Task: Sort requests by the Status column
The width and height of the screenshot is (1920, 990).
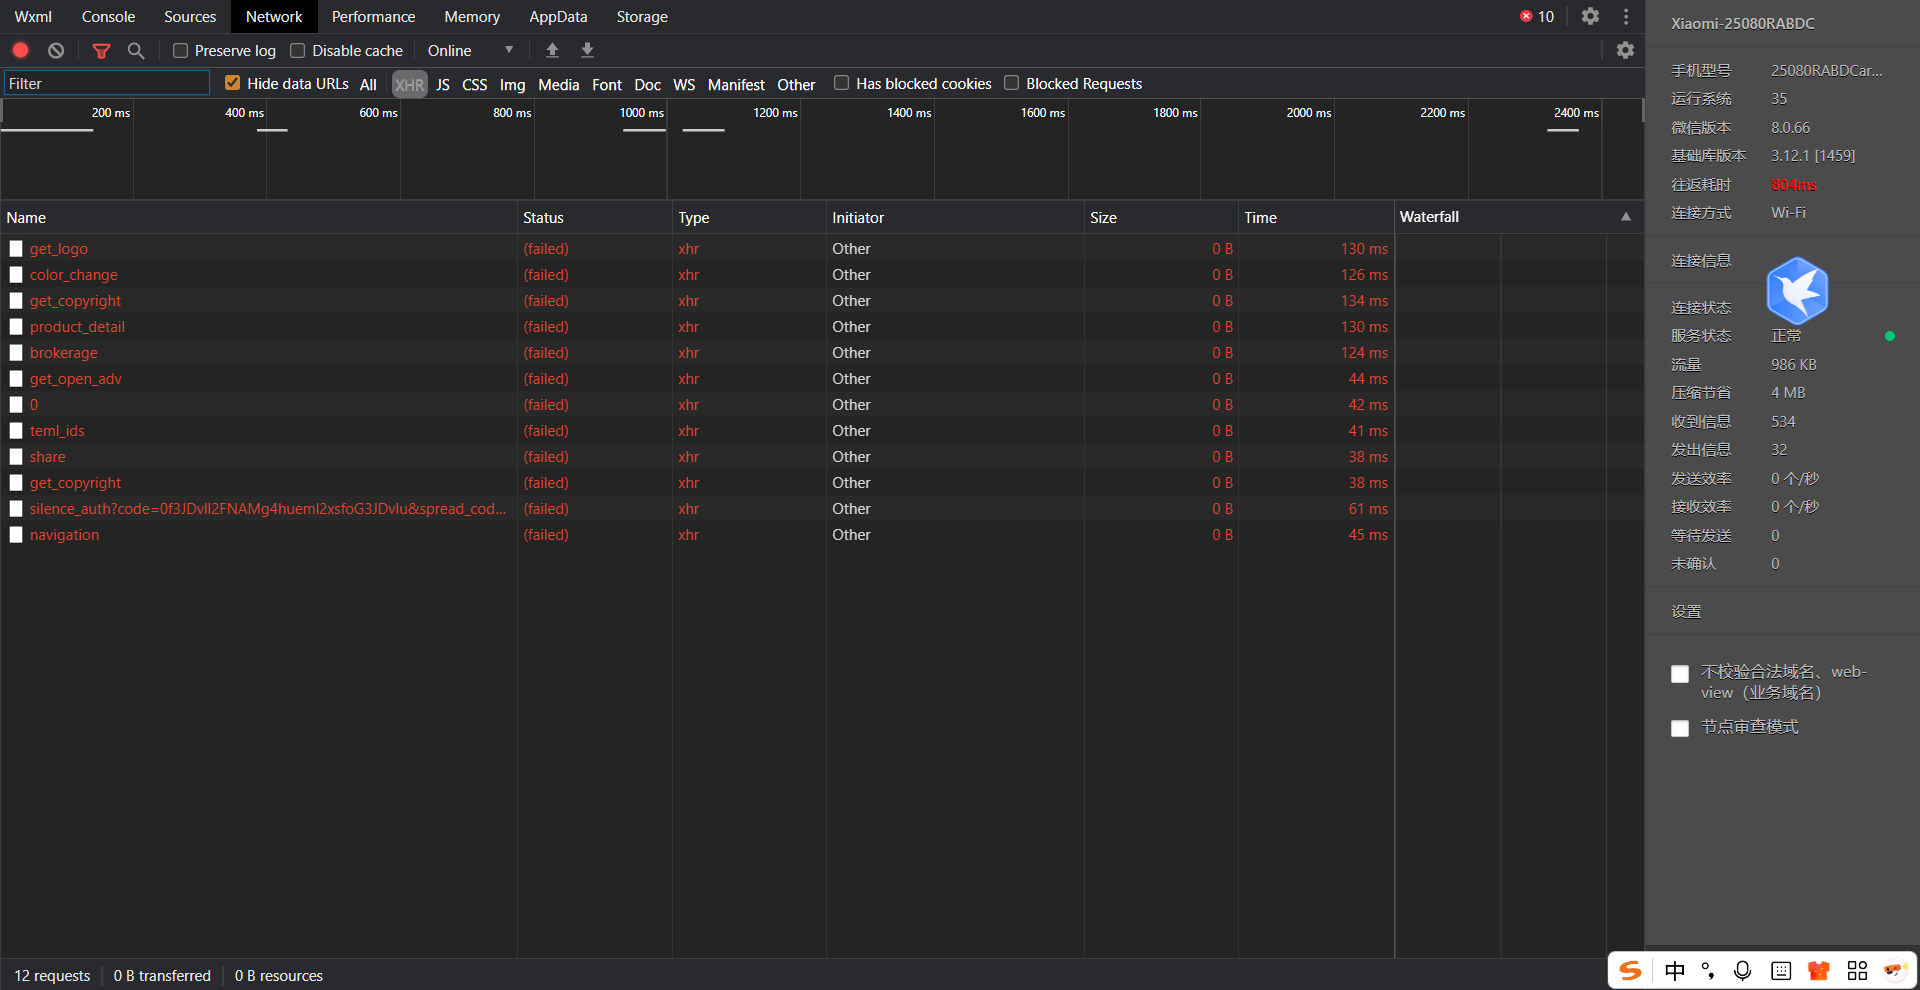Action: (x=544, y=218)
